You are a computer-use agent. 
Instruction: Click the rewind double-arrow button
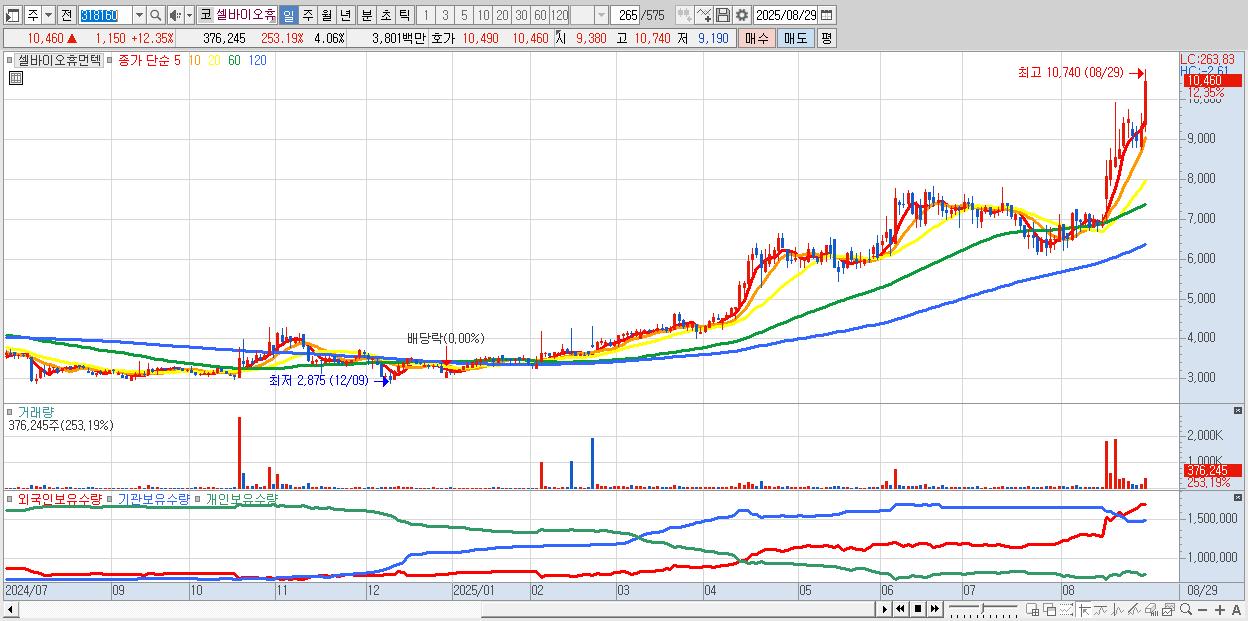tap(900, 609)
